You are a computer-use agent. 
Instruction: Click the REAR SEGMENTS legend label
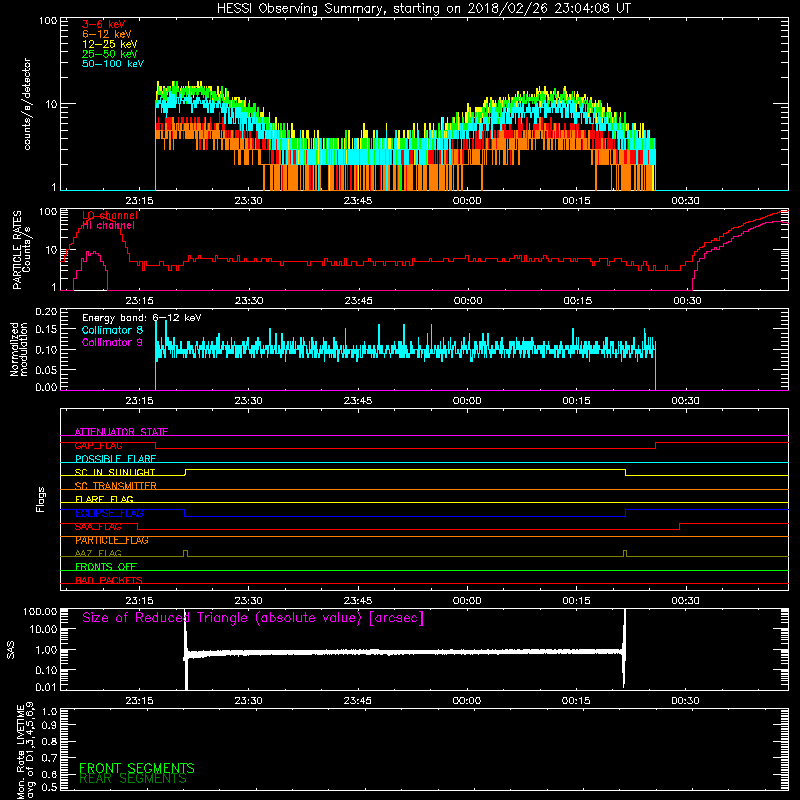click(x=133, y=779)
